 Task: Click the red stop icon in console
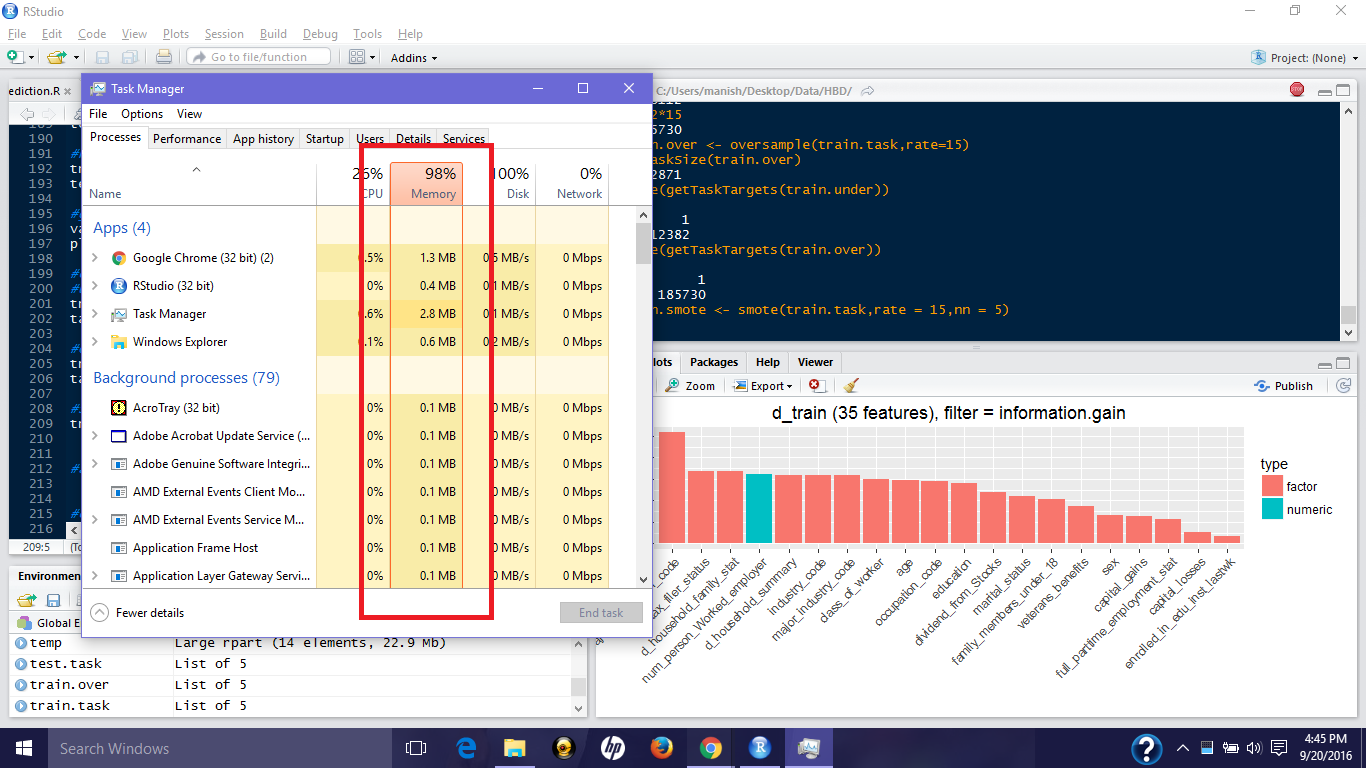coord(1297,90)
